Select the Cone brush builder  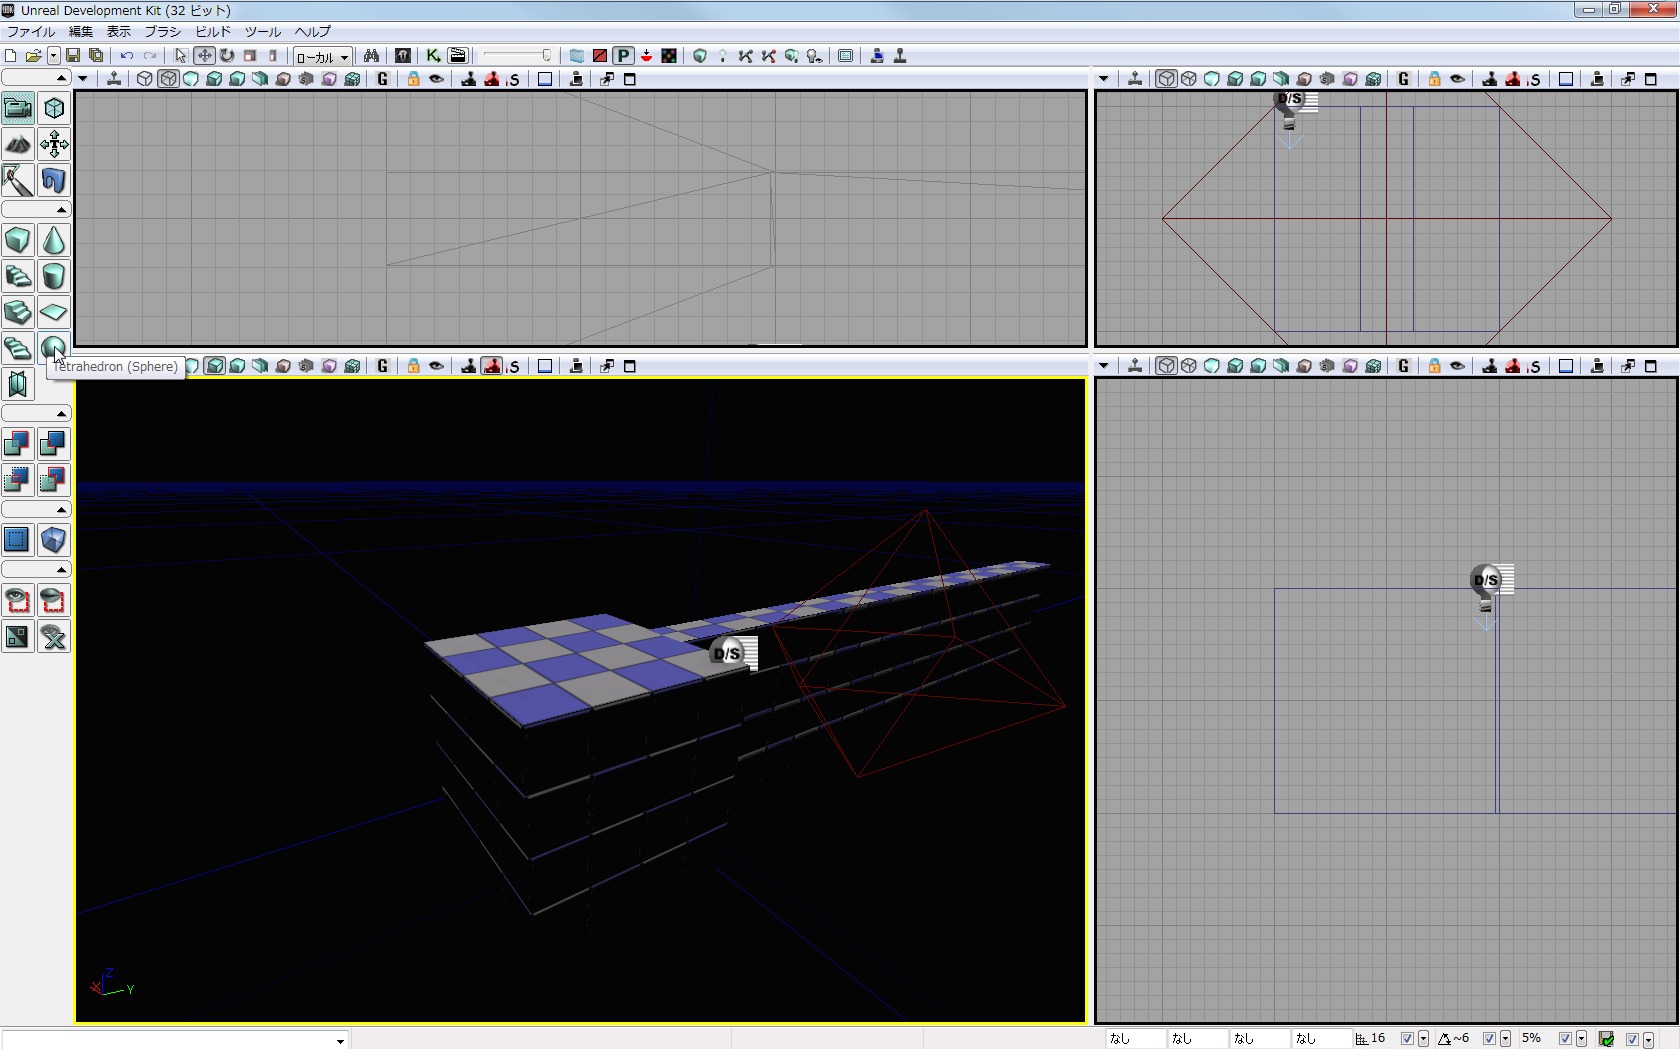(54, 240)
